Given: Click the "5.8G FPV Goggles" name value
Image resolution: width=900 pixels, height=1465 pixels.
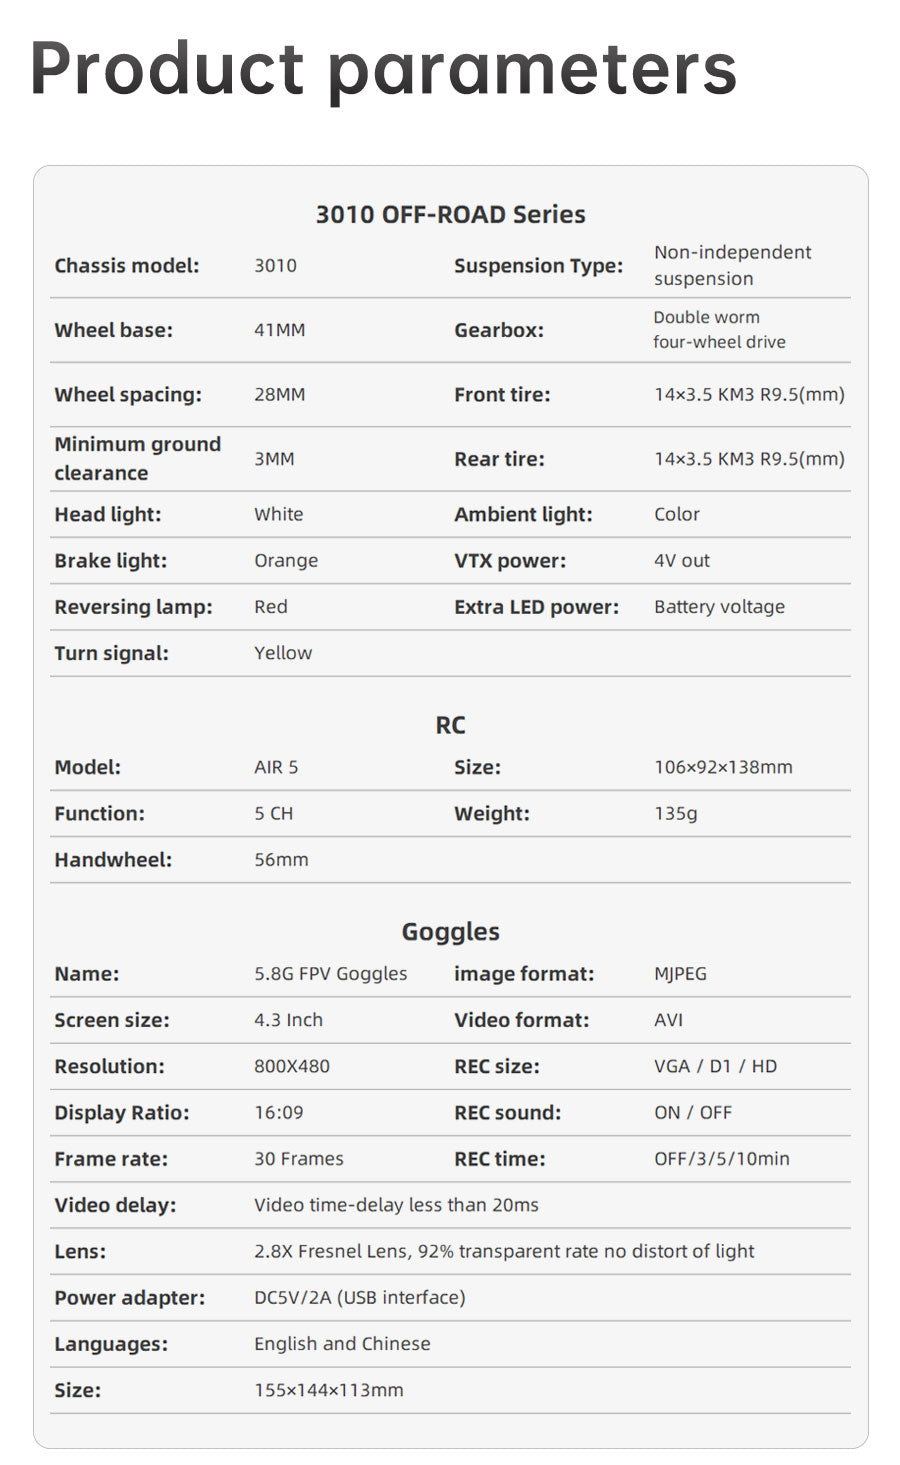Looking at the screenshot, I should [330, 973].
